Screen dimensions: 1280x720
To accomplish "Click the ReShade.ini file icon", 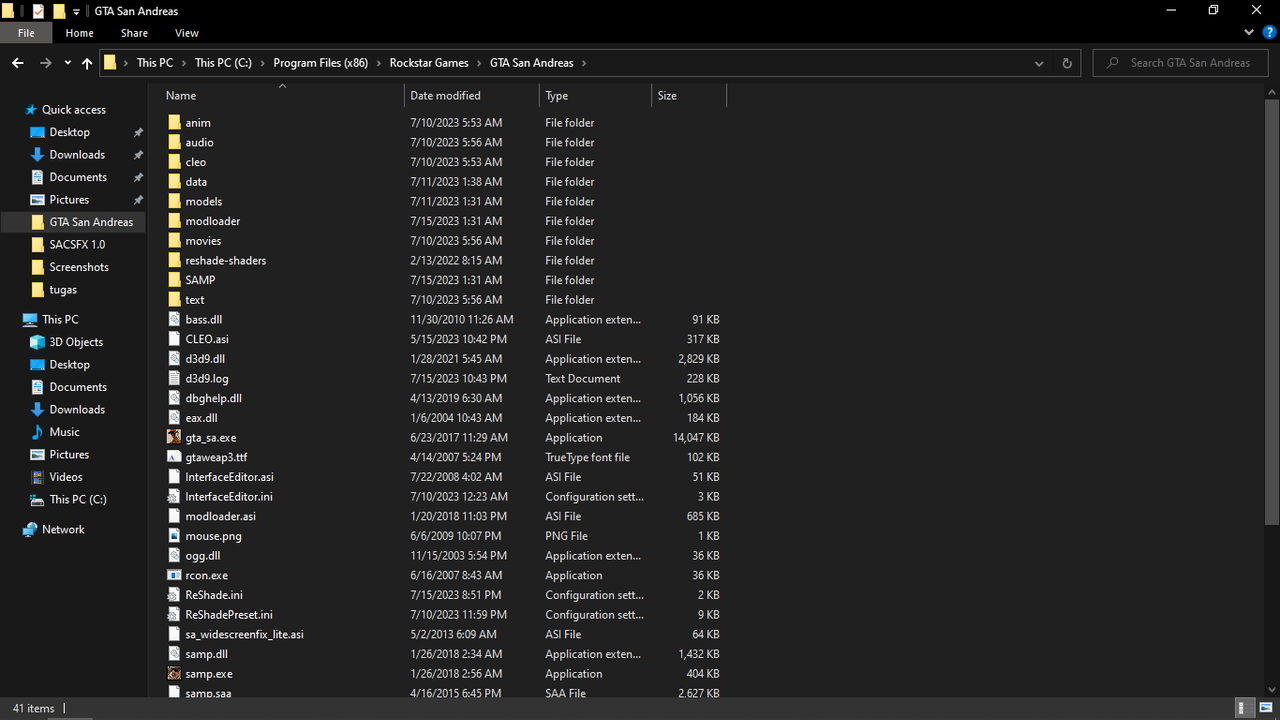I will 174,595.
